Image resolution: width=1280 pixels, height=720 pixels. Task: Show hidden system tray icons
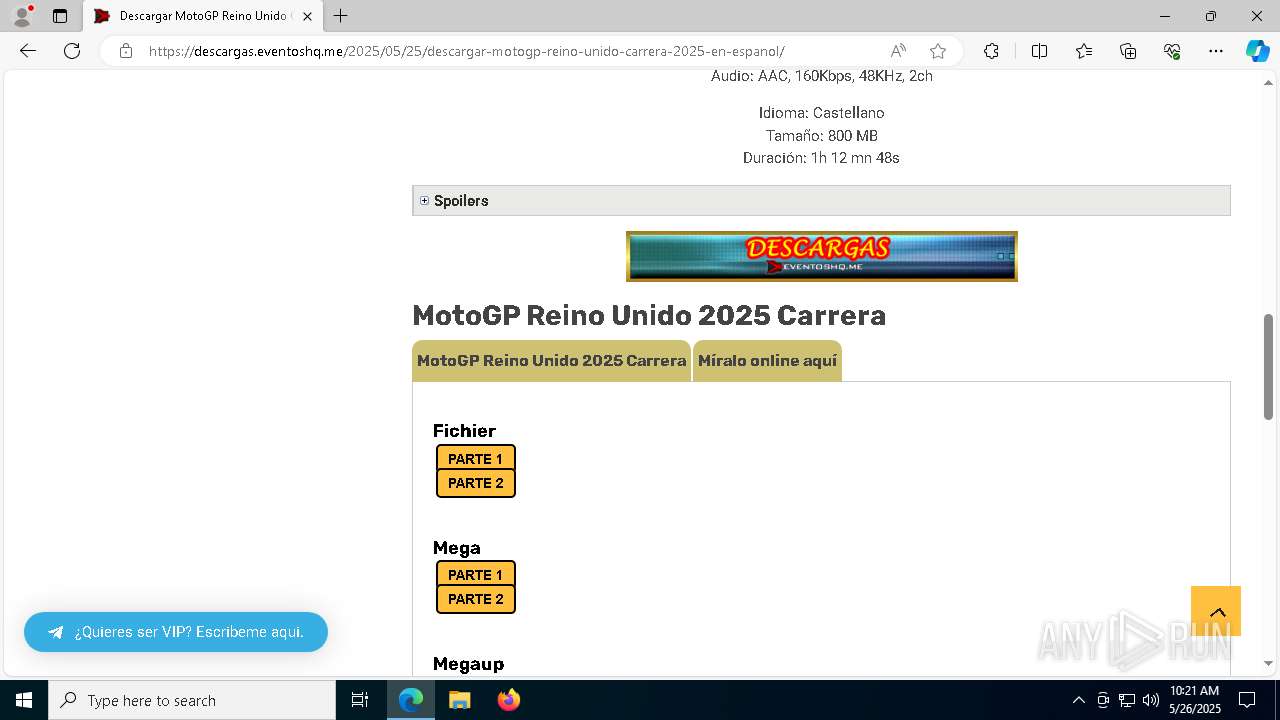[x=1078, y=700]
